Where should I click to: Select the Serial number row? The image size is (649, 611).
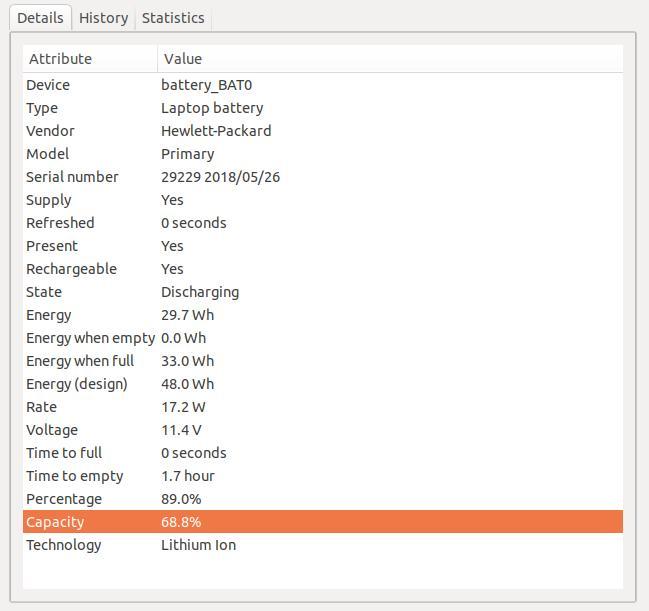coord(323,177)
